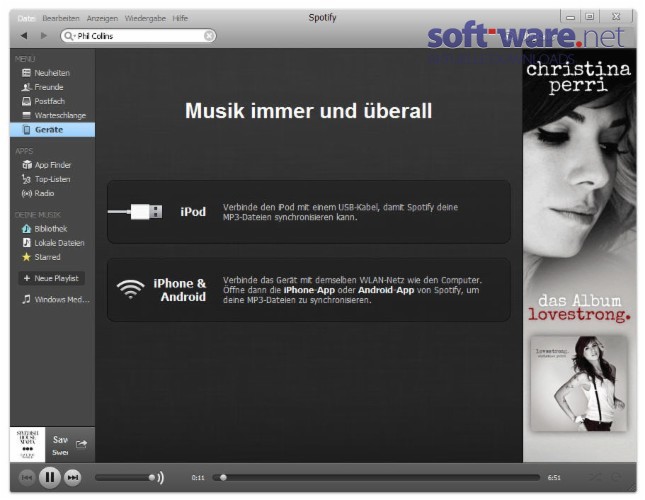Skip to the next track

73,477
